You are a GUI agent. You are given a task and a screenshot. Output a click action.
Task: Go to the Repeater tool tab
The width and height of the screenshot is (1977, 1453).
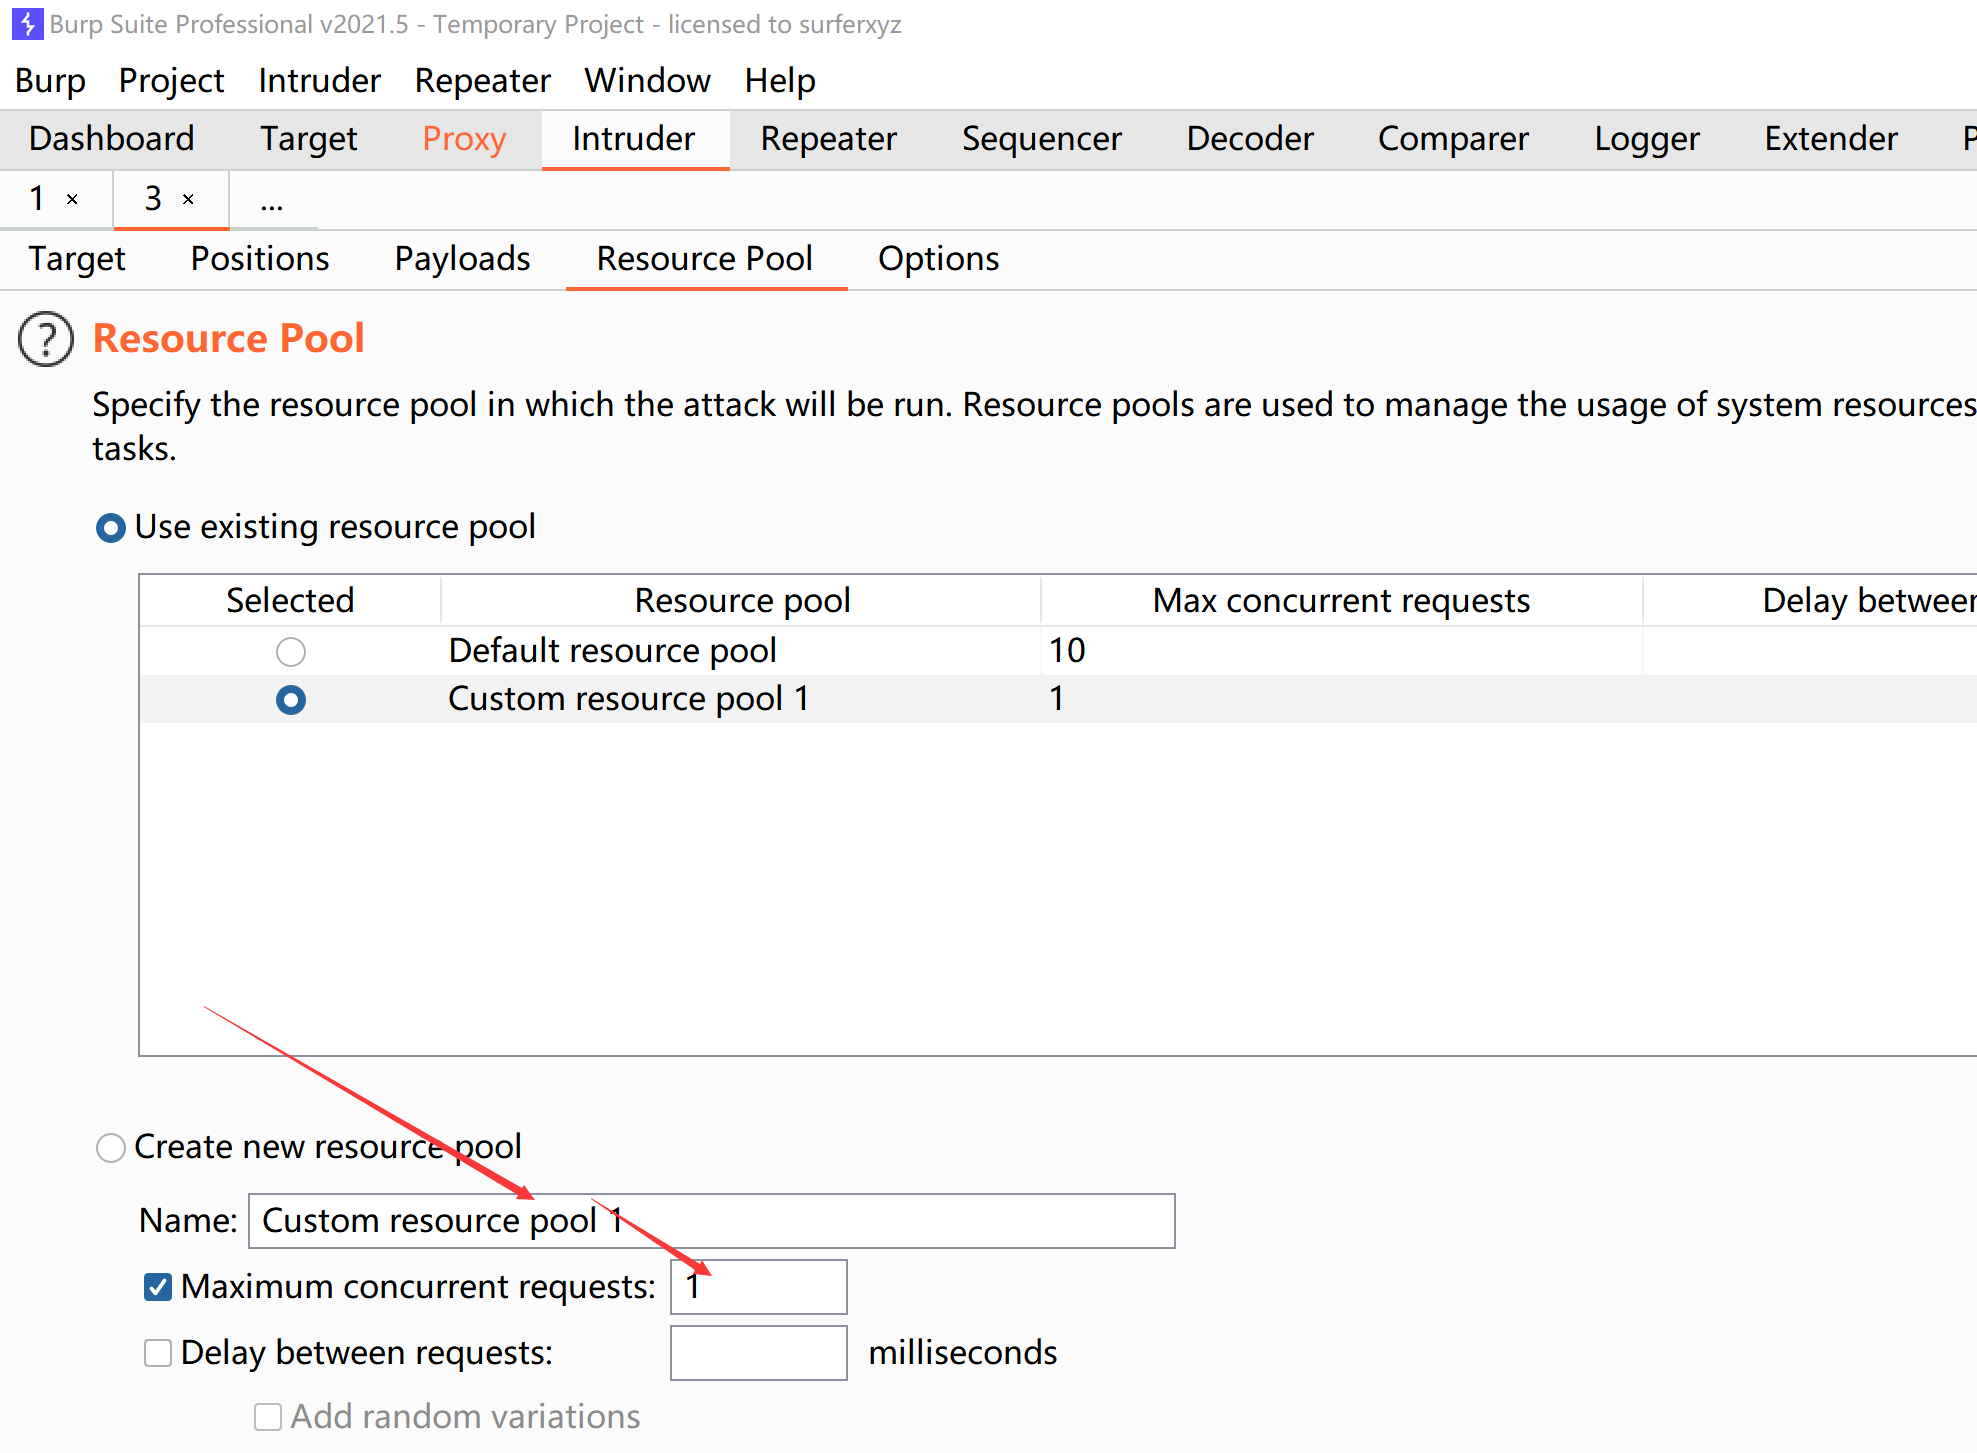tap(828, 139)
